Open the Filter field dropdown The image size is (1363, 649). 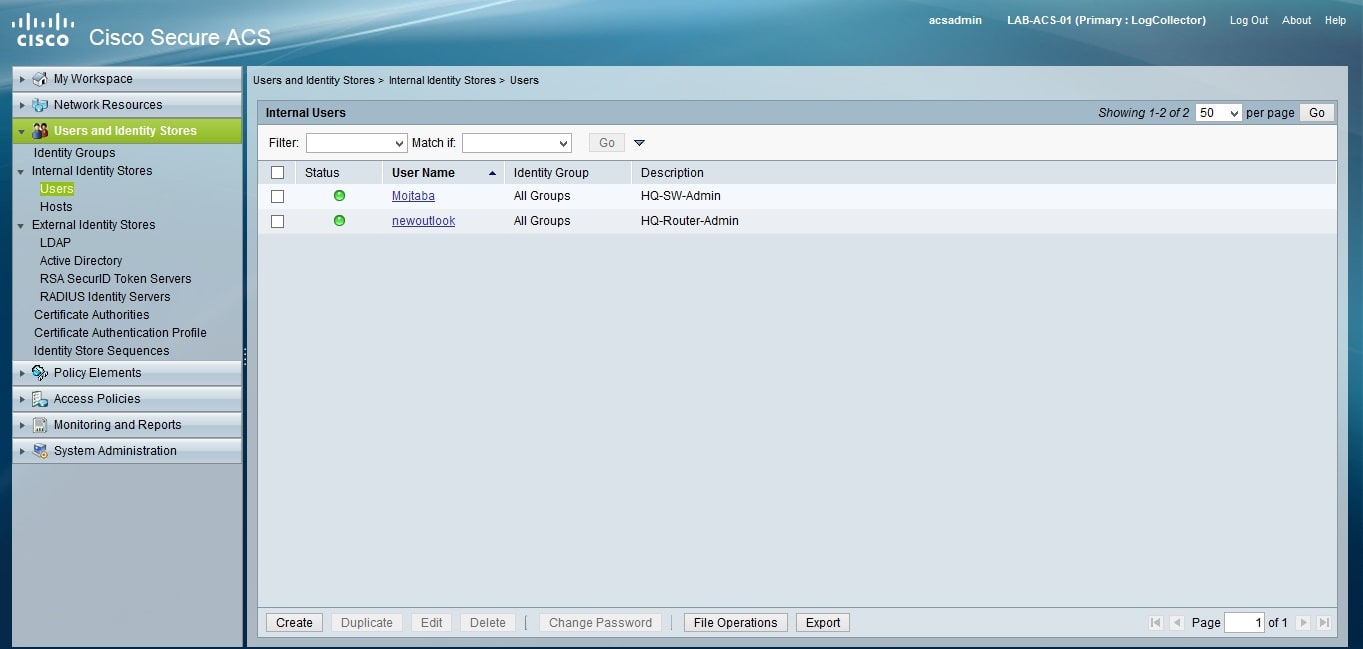click(356, 143)
